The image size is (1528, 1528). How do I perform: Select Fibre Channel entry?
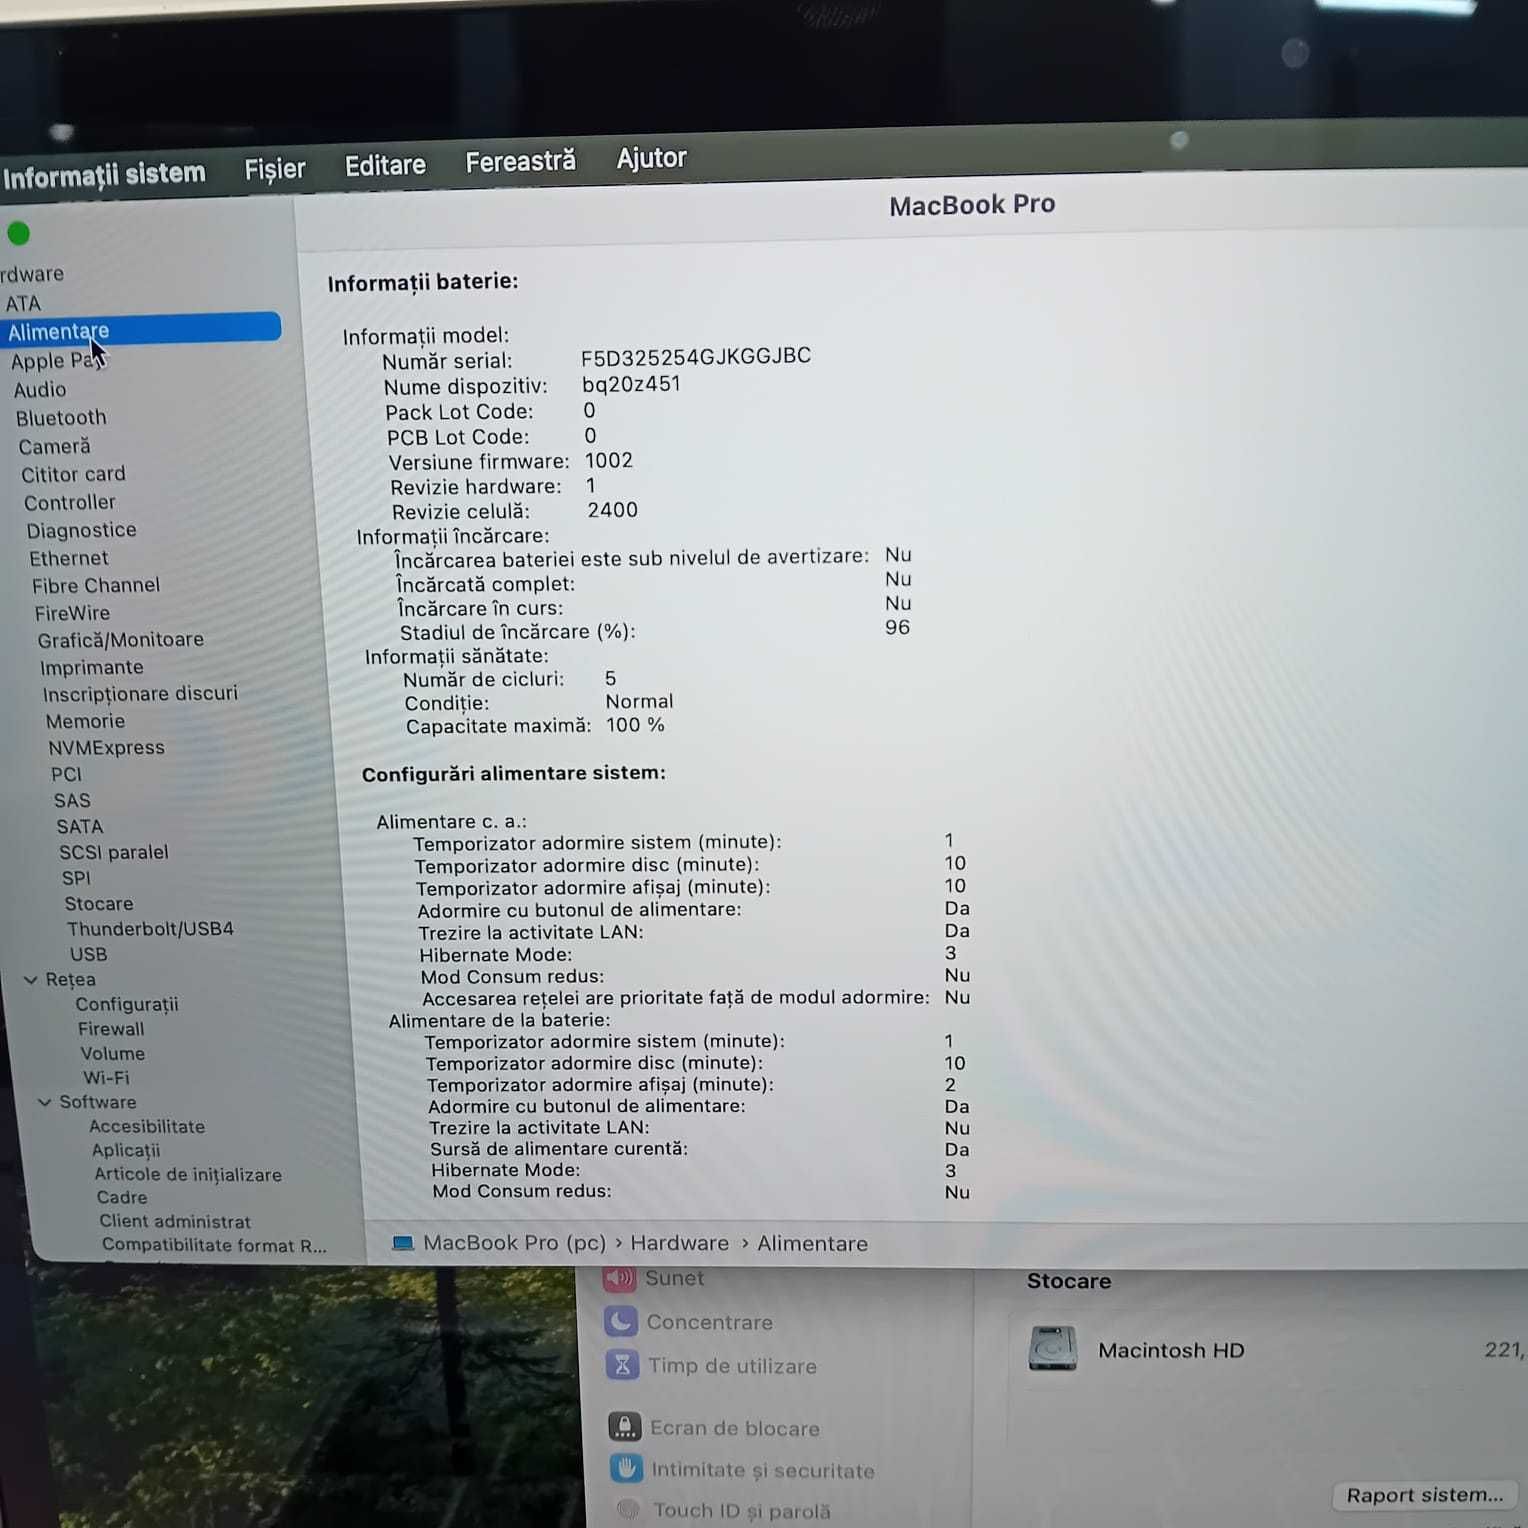pyautogui.click(x=95, y=585)
